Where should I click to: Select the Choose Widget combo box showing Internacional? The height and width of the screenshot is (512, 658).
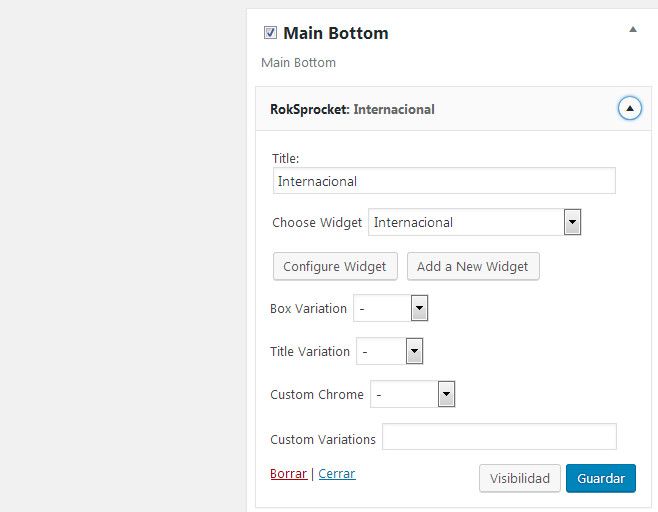(x=475, y=222)
